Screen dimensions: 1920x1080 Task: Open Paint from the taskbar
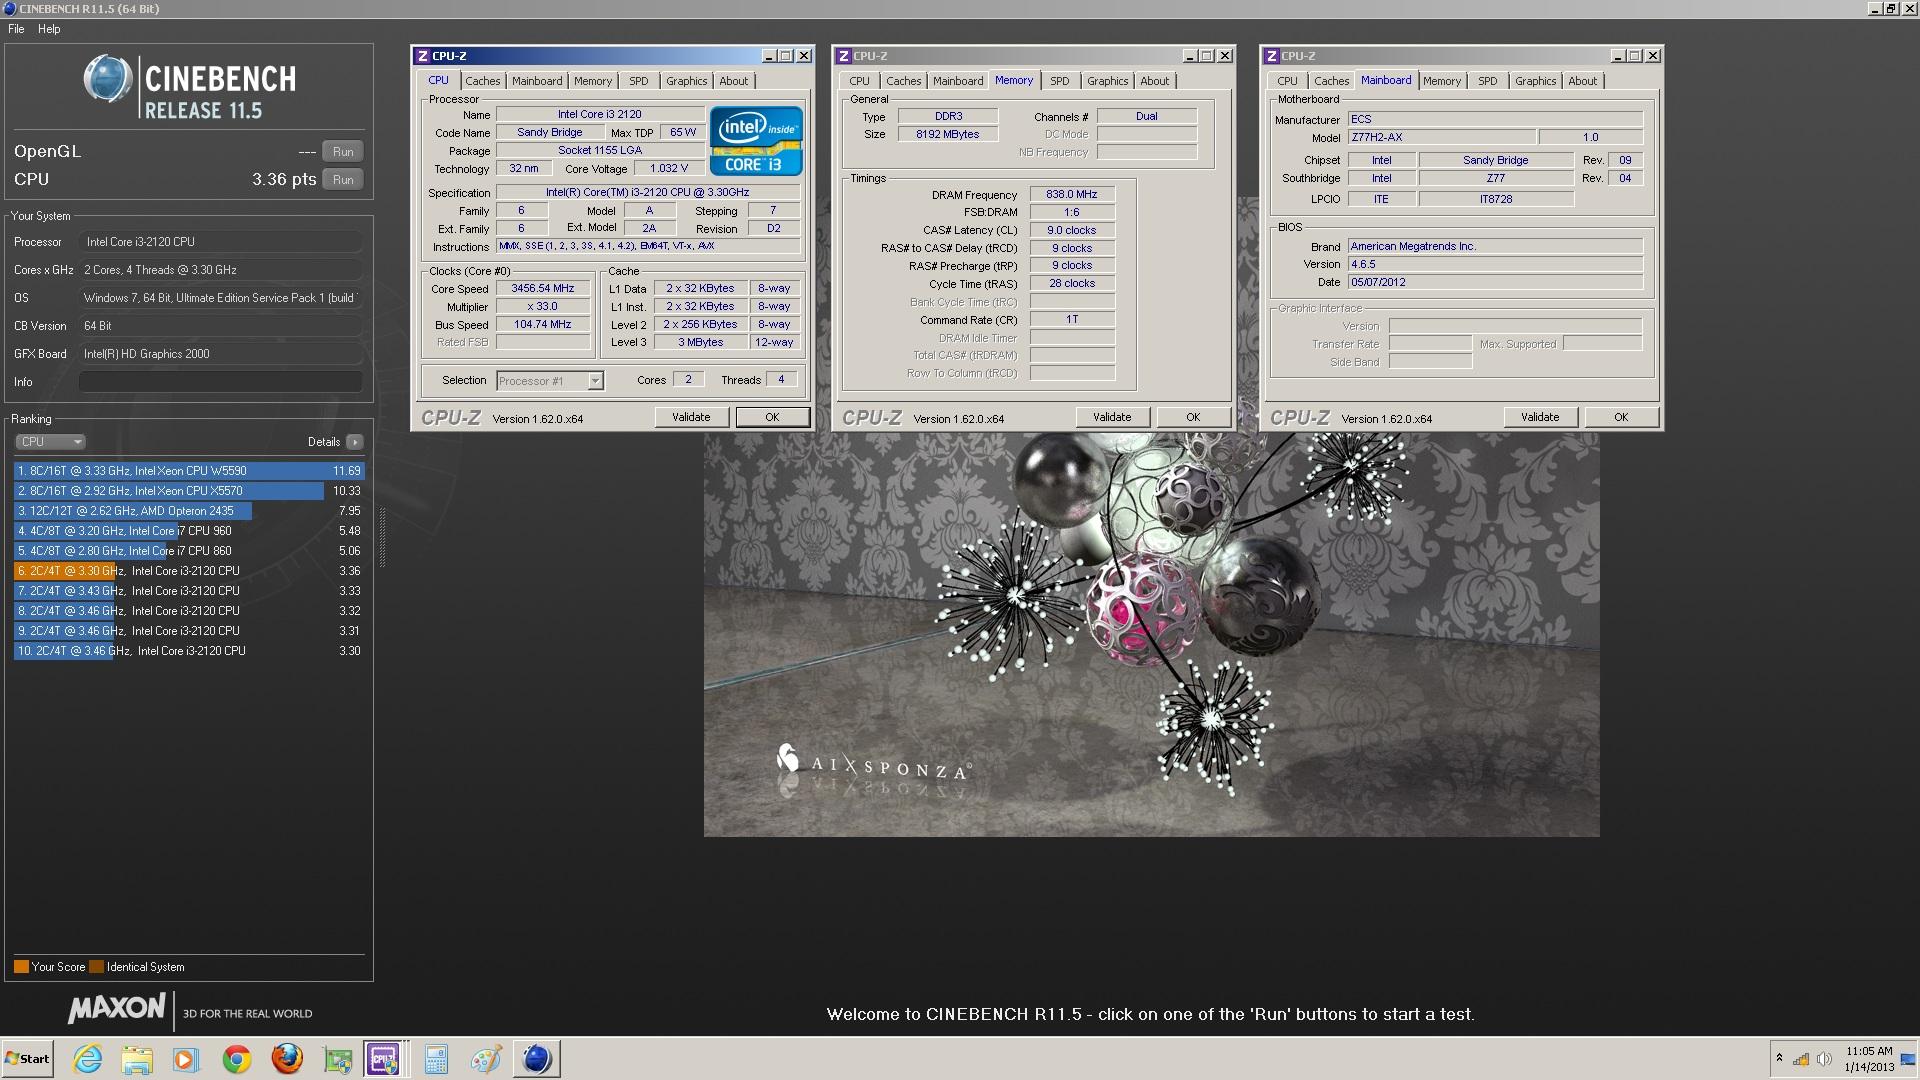[x=486, y=1059]
